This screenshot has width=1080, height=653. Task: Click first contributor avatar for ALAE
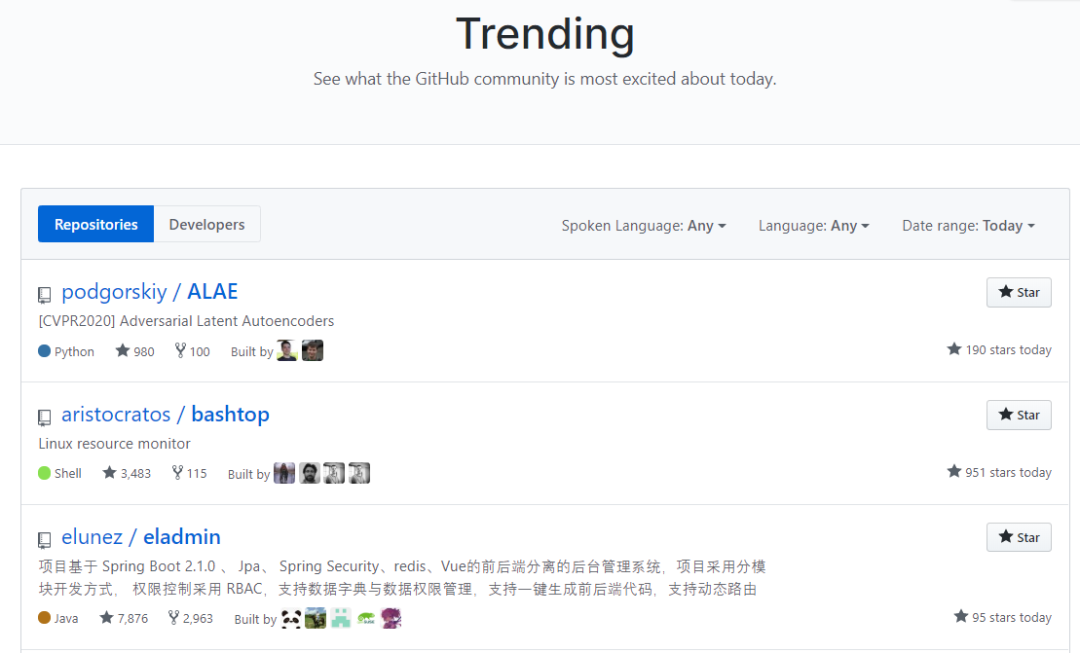287,350
